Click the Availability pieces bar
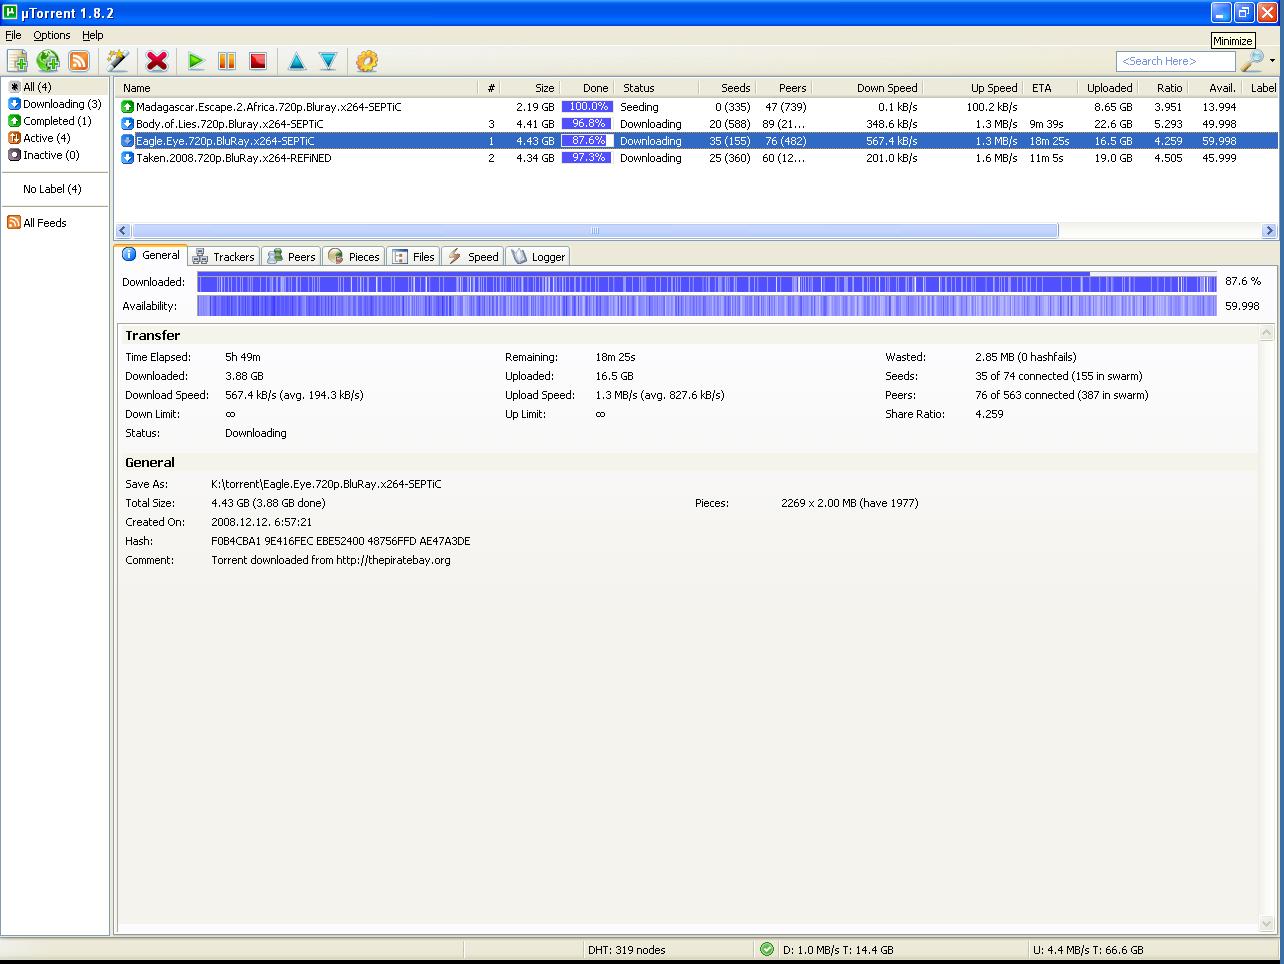 pos(707,306)
